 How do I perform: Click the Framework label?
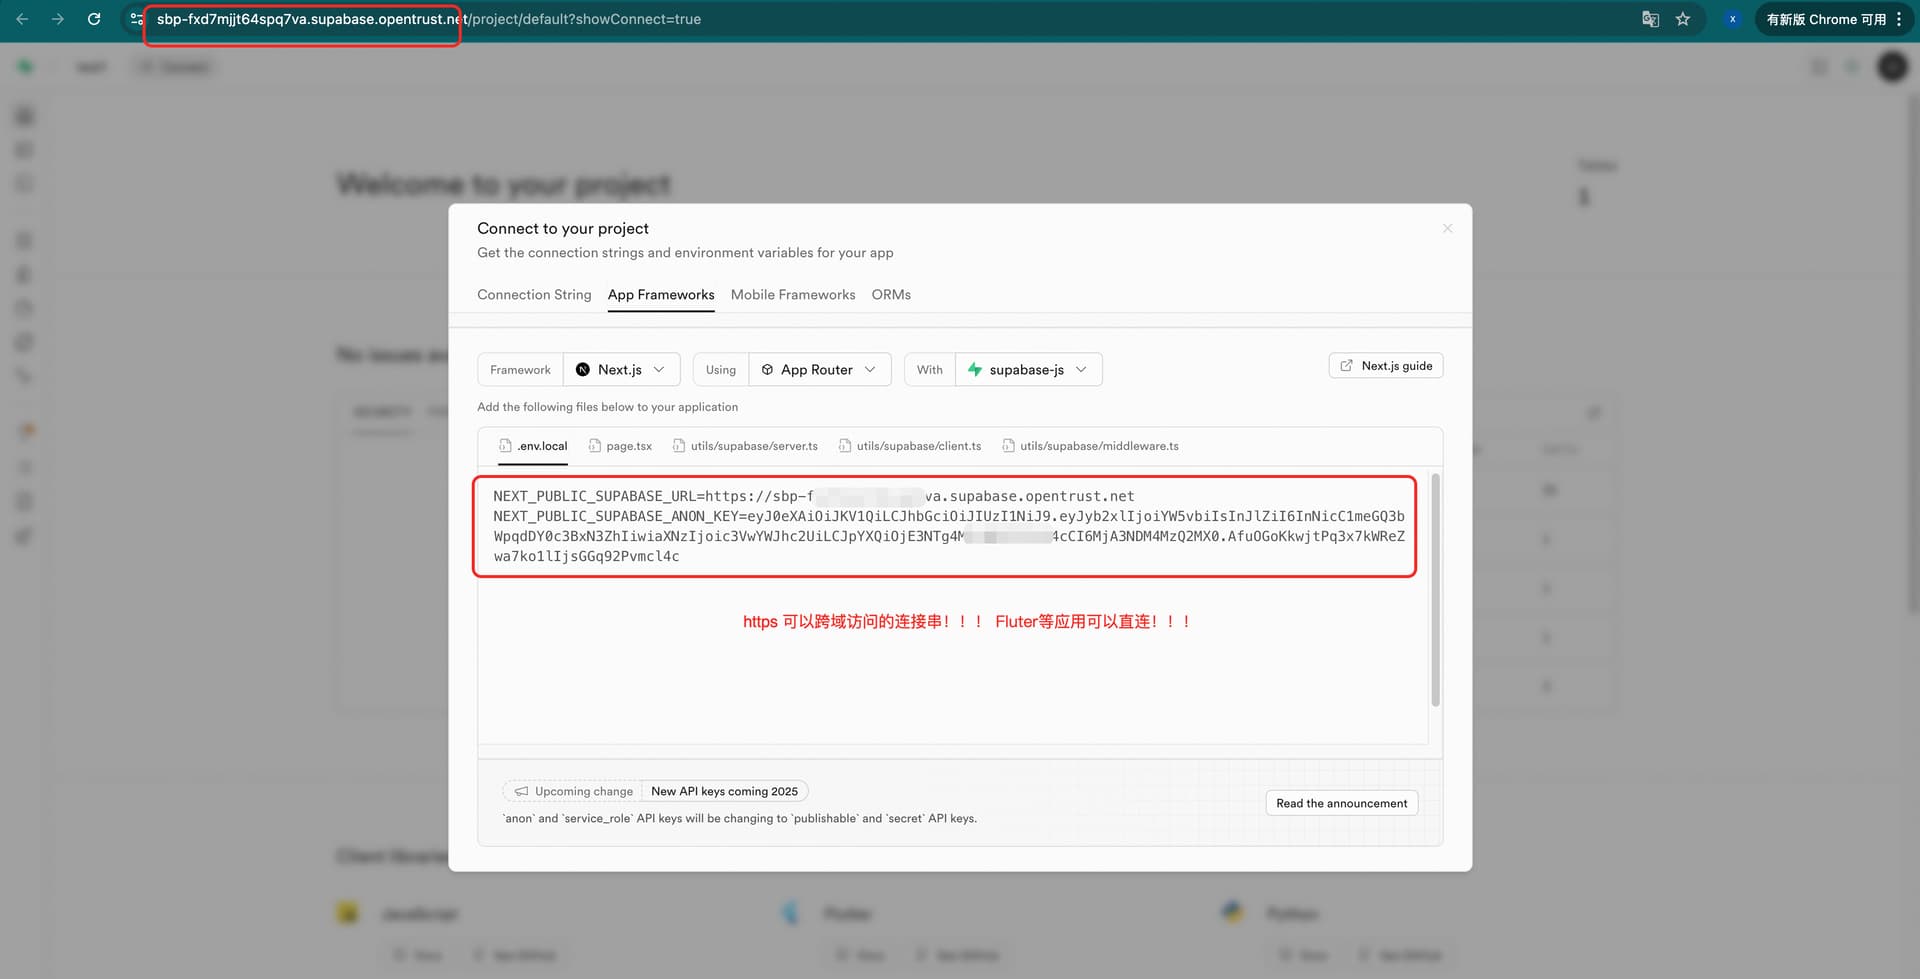(520, 370)
